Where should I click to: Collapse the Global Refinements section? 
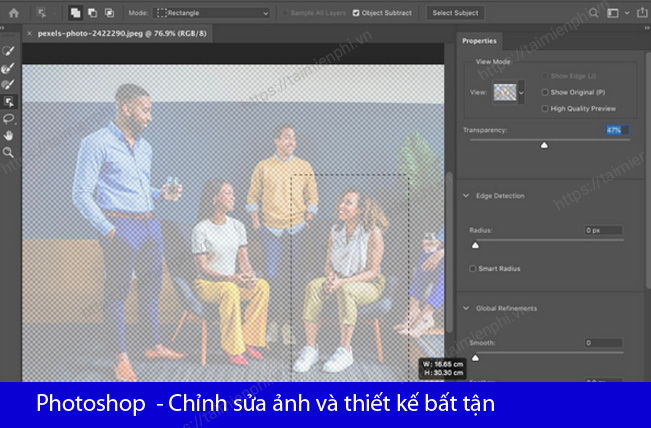[x=466, y=308]
